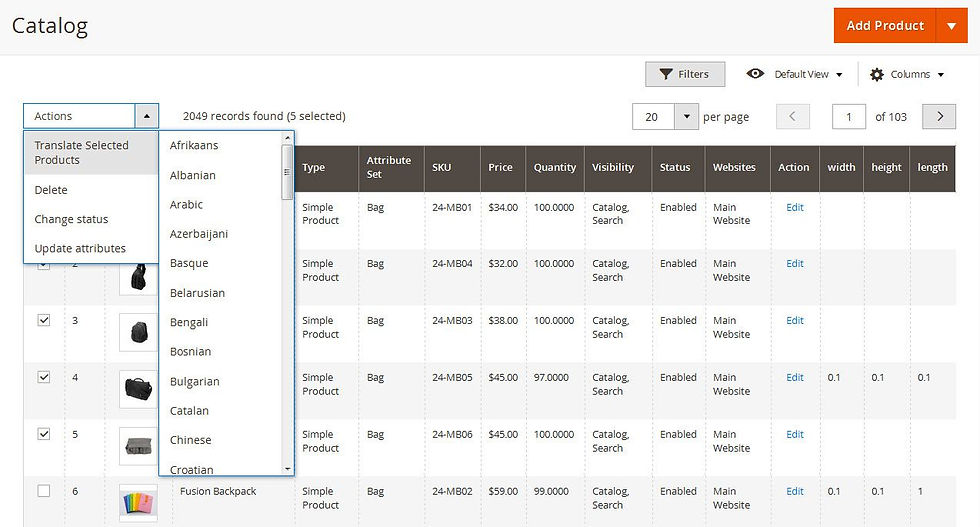980x527 pixels.
Task: Click the page number input field
Action: (x=849, y=116)
